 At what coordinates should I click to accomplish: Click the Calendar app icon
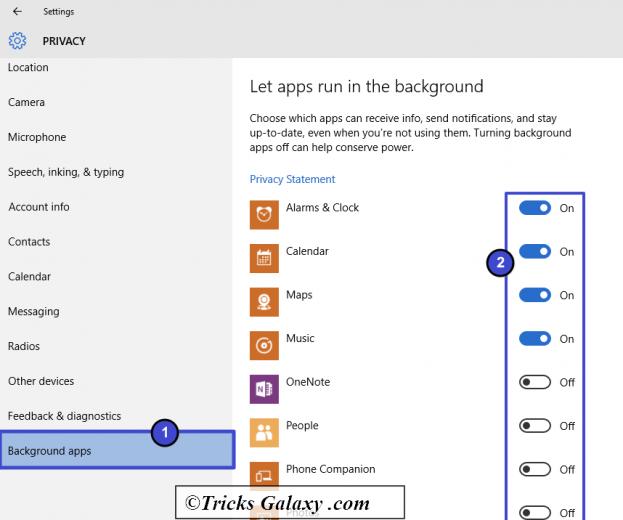pos(264,257)
